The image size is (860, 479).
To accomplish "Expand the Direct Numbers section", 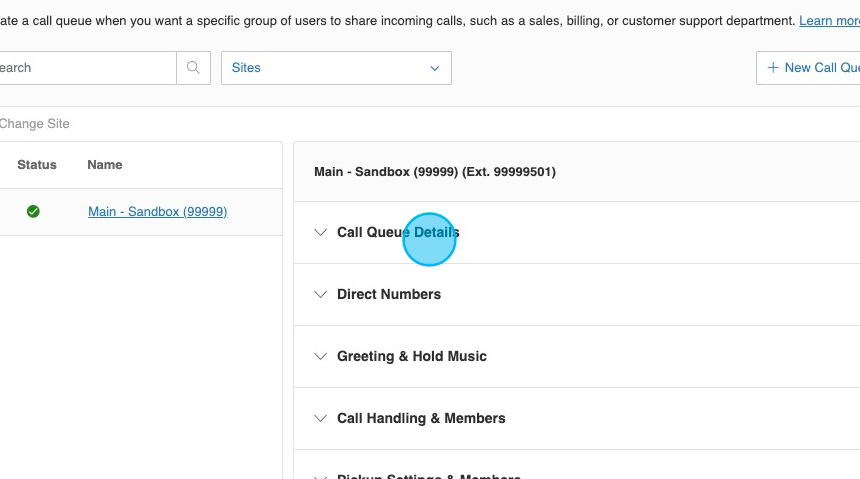I will (389, 295).
